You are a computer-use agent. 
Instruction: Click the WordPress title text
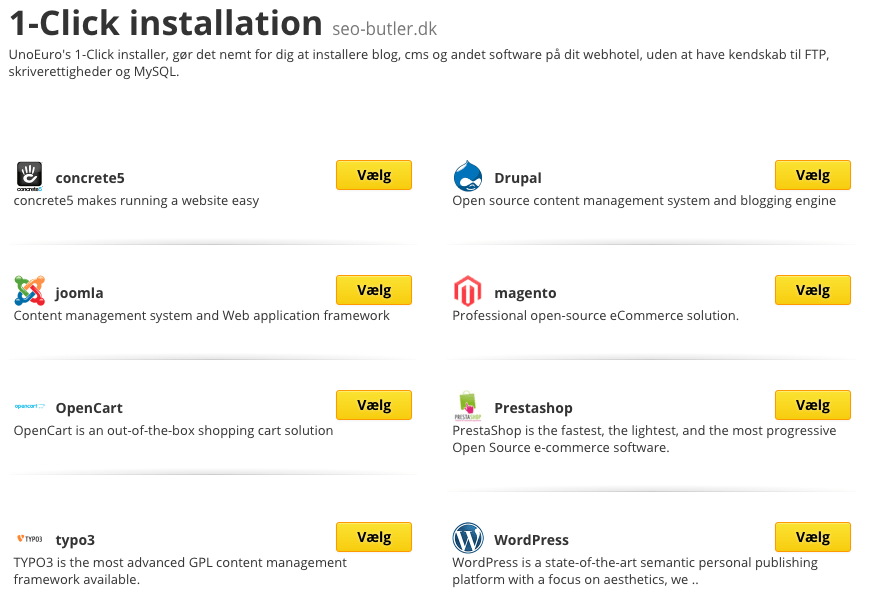click(531, 540)
